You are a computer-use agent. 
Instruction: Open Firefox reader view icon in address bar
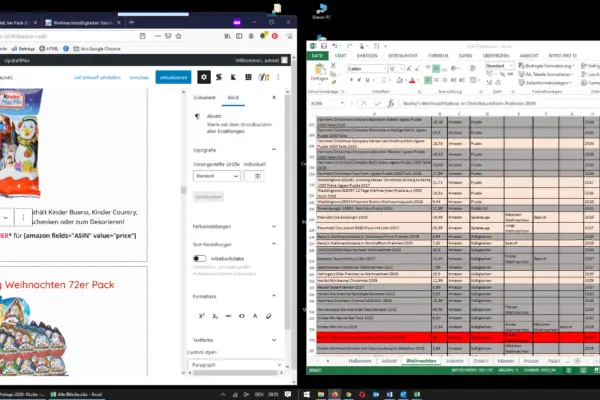pyautogui.click(x=142, y=36)
